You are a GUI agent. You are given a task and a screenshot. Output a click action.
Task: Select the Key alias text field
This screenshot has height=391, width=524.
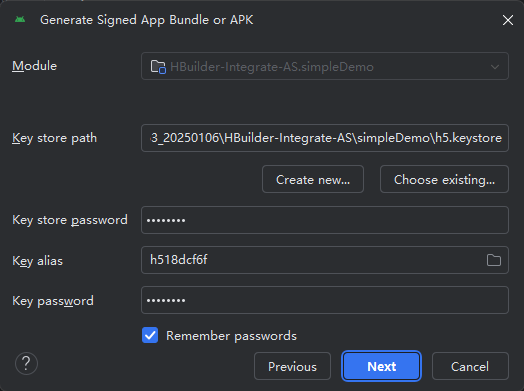click(x=325, y=260)
